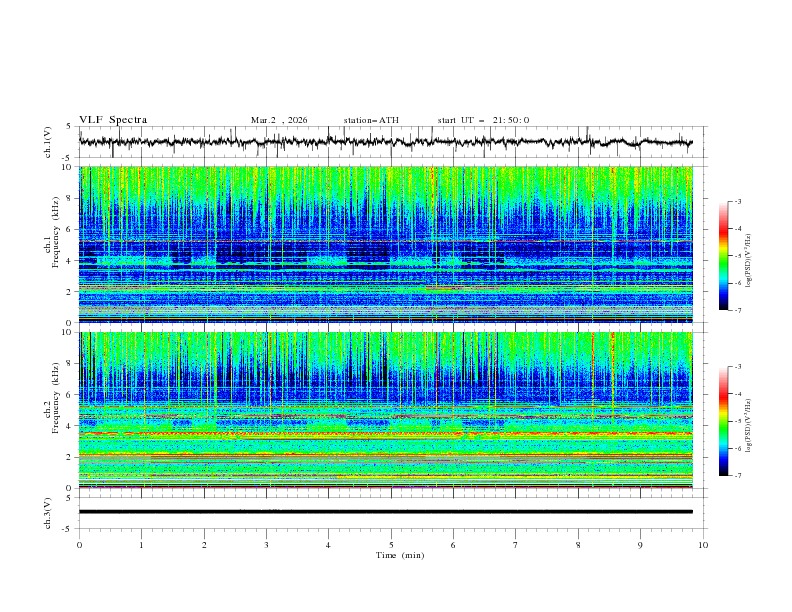Click the flat ch.3 voltage trace
This screenshot has height=612, width=792.
[385, 512]
